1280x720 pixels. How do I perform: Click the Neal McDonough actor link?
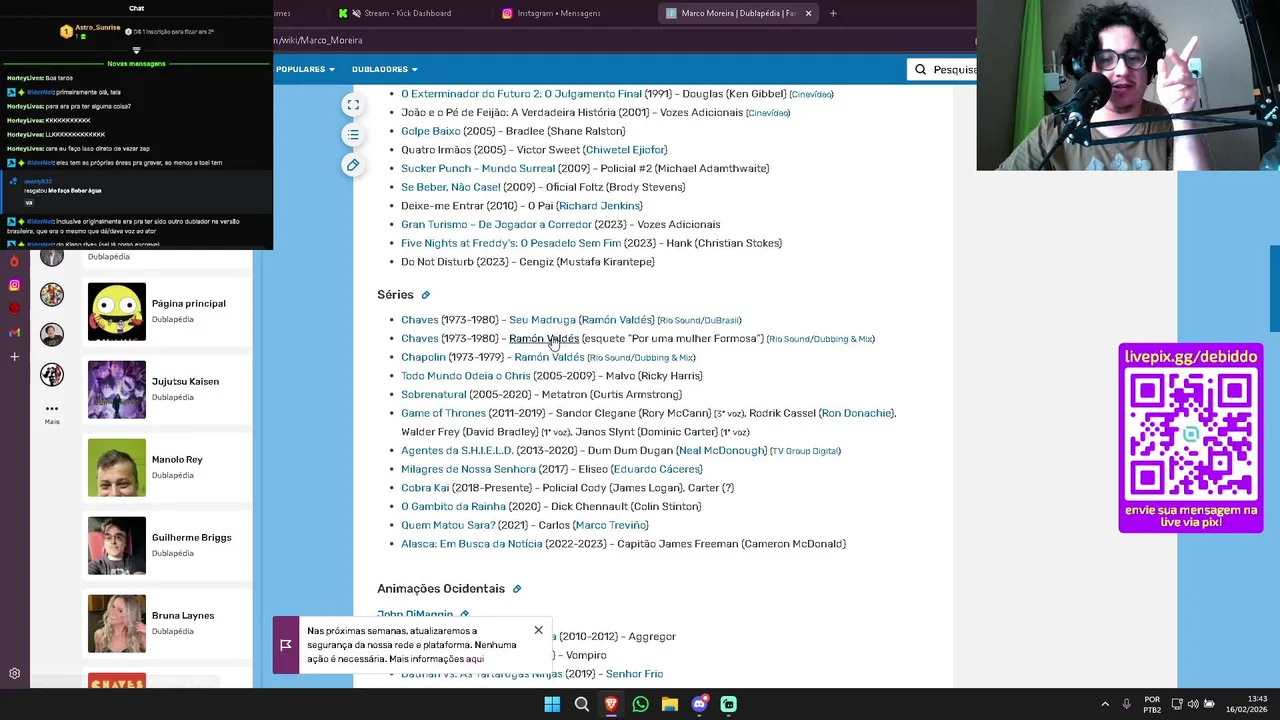721,451
